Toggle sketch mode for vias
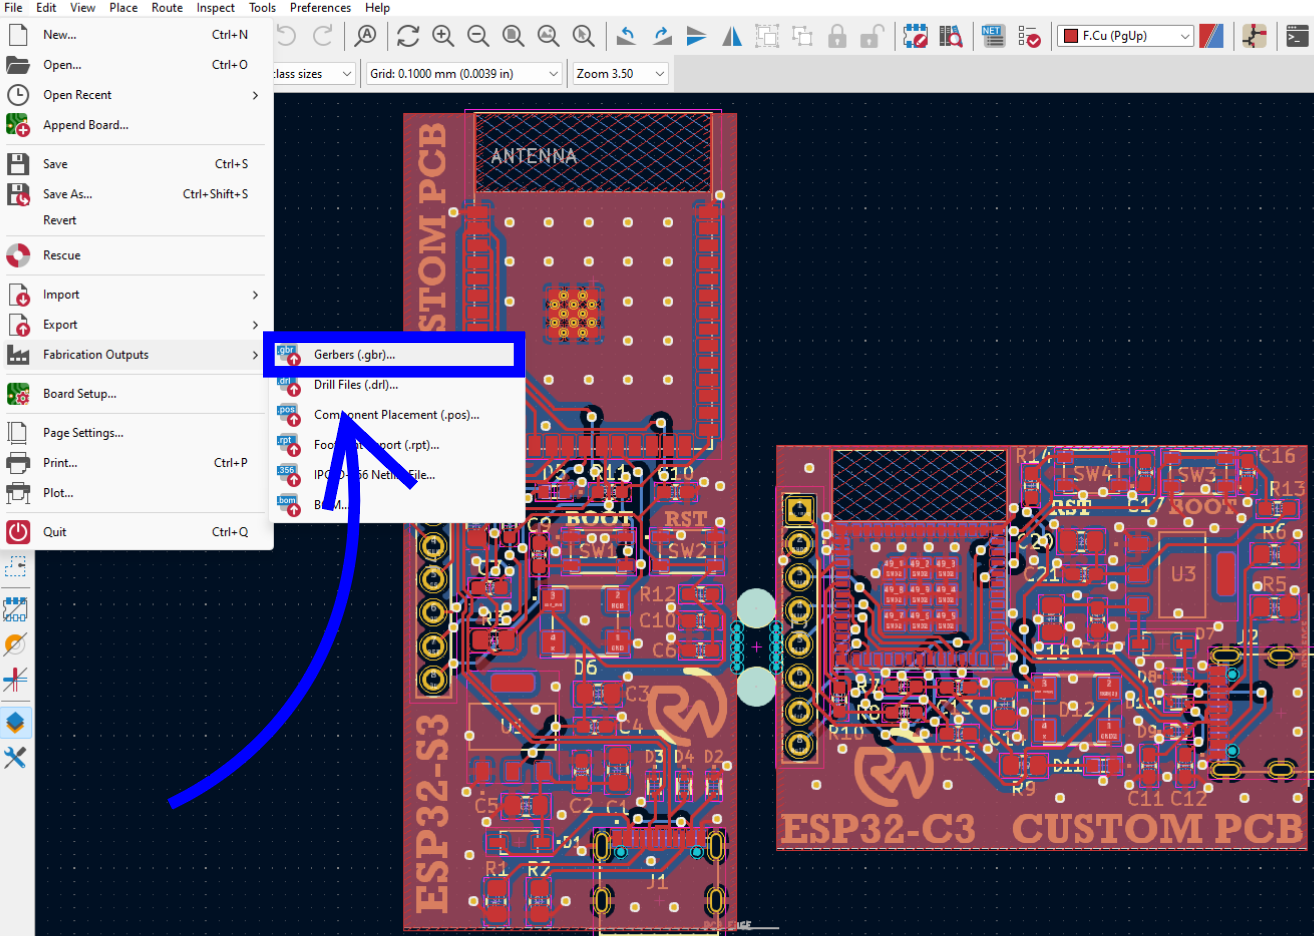 pos(16,644)
